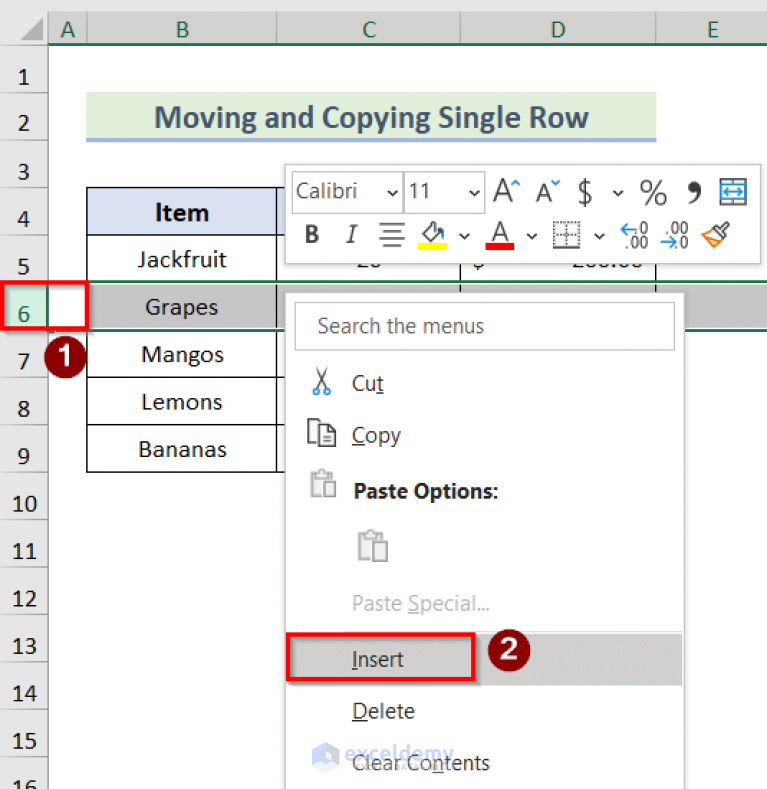Screen dimensions: 767x789
Task: Click the center align icon
Action: point(391,235)
